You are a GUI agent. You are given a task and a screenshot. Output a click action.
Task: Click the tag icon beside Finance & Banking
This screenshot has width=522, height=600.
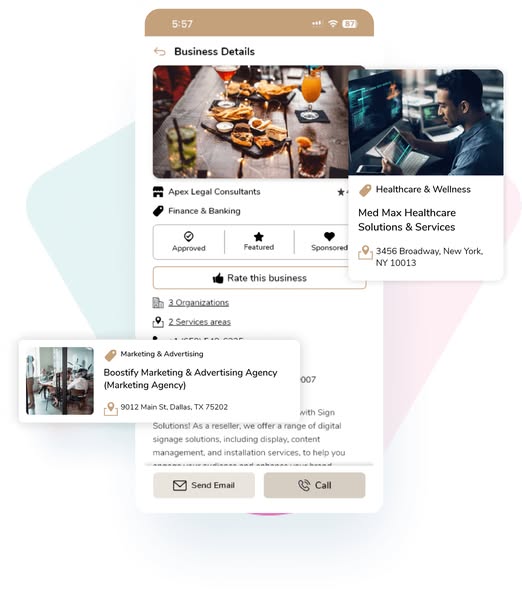tap(158, 211)
